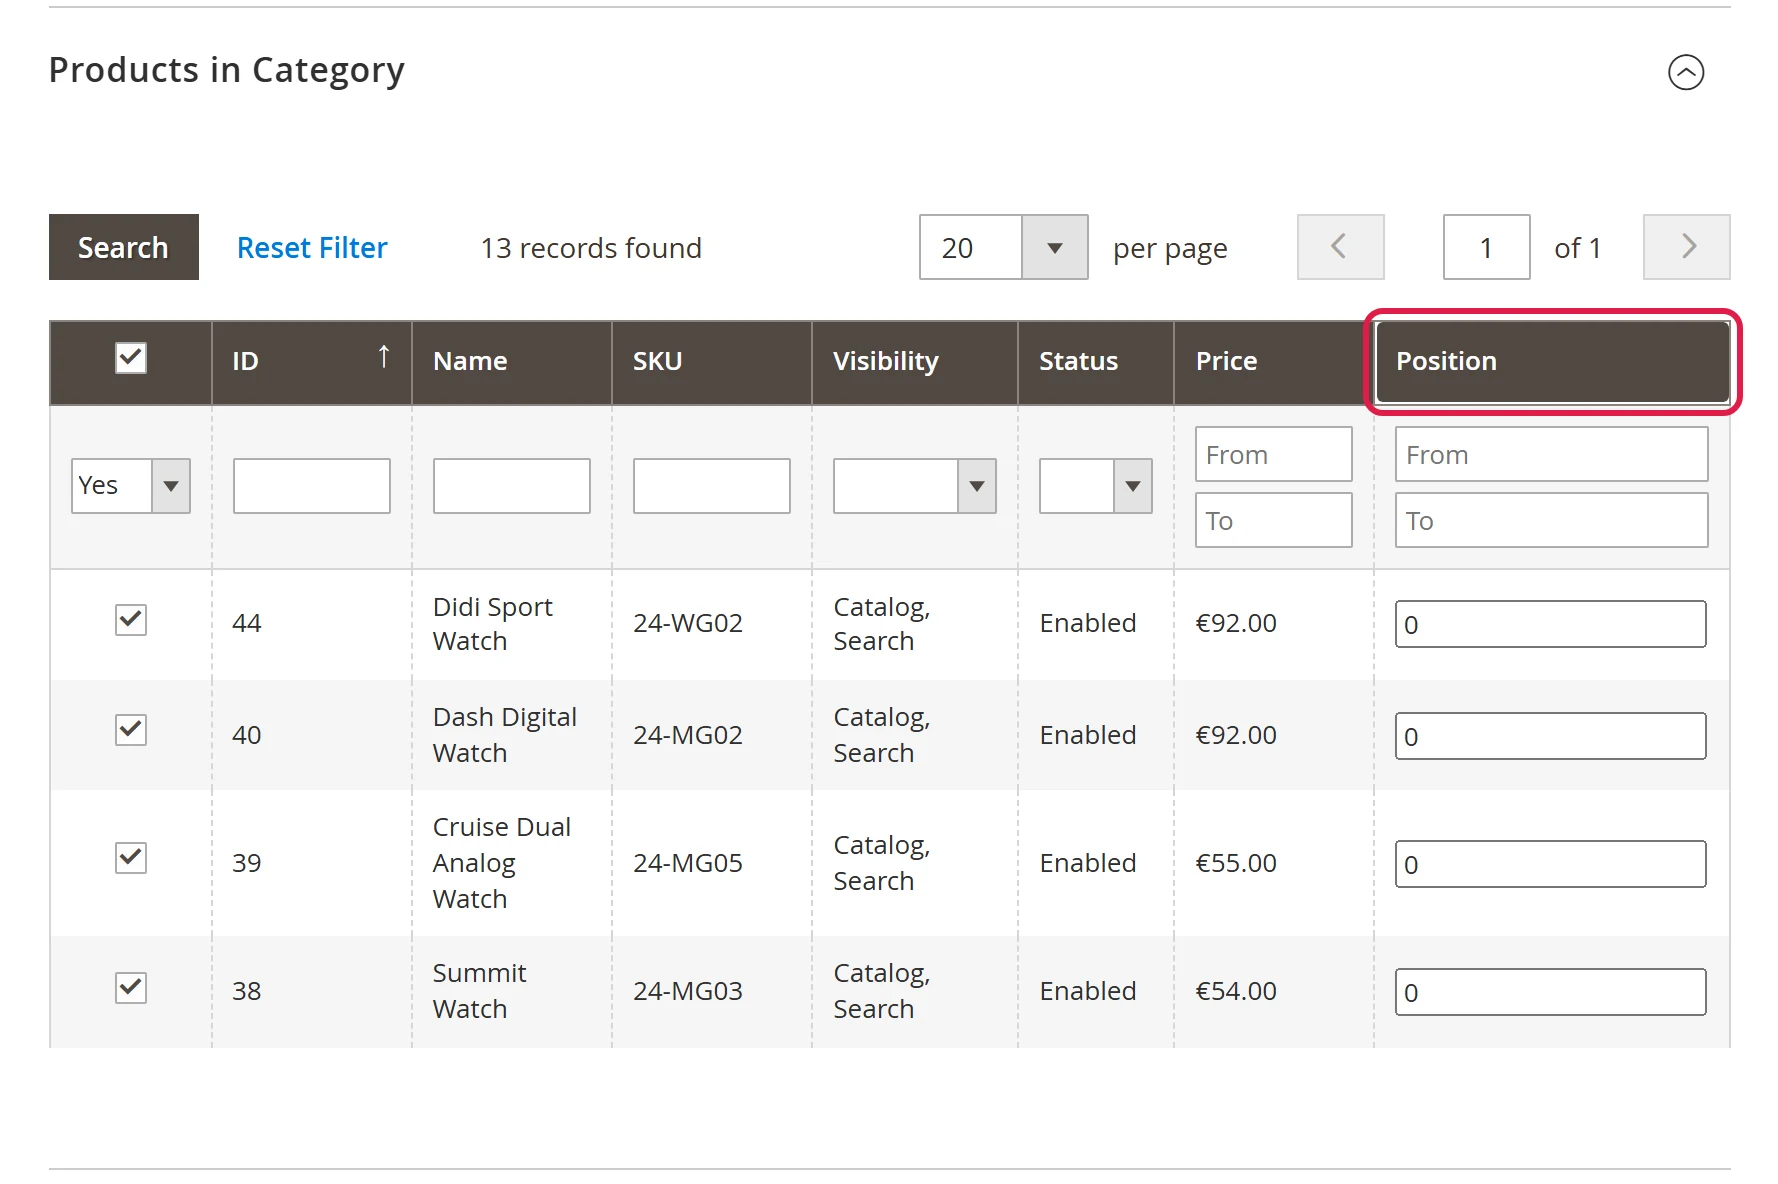Uncheck the Didi Sport Watch row checkbox

pyautogui.click(x=131, y=620)
